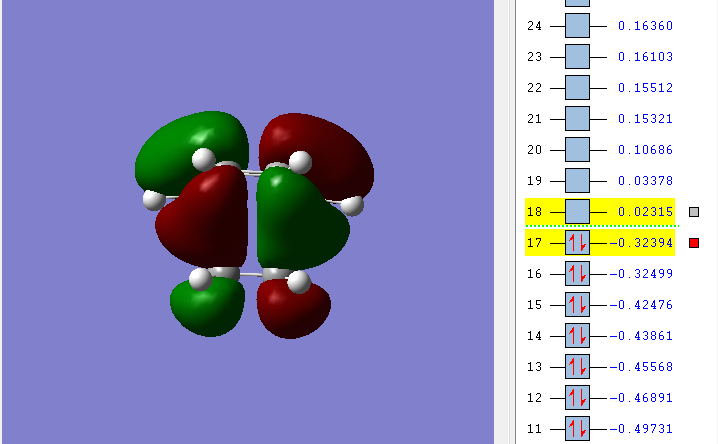Click the LUMO energy value 0.02315
The width and height of the screenshot is (718, 444).
tap(645, 211)
